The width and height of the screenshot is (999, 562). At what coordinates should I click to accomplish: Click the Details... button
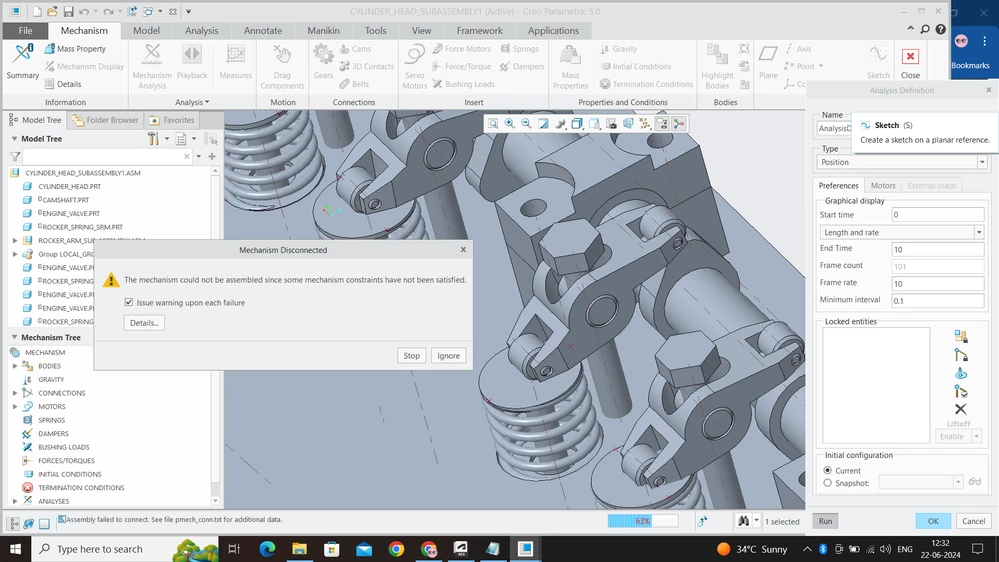pyautogui.click(x=144, y=322)
